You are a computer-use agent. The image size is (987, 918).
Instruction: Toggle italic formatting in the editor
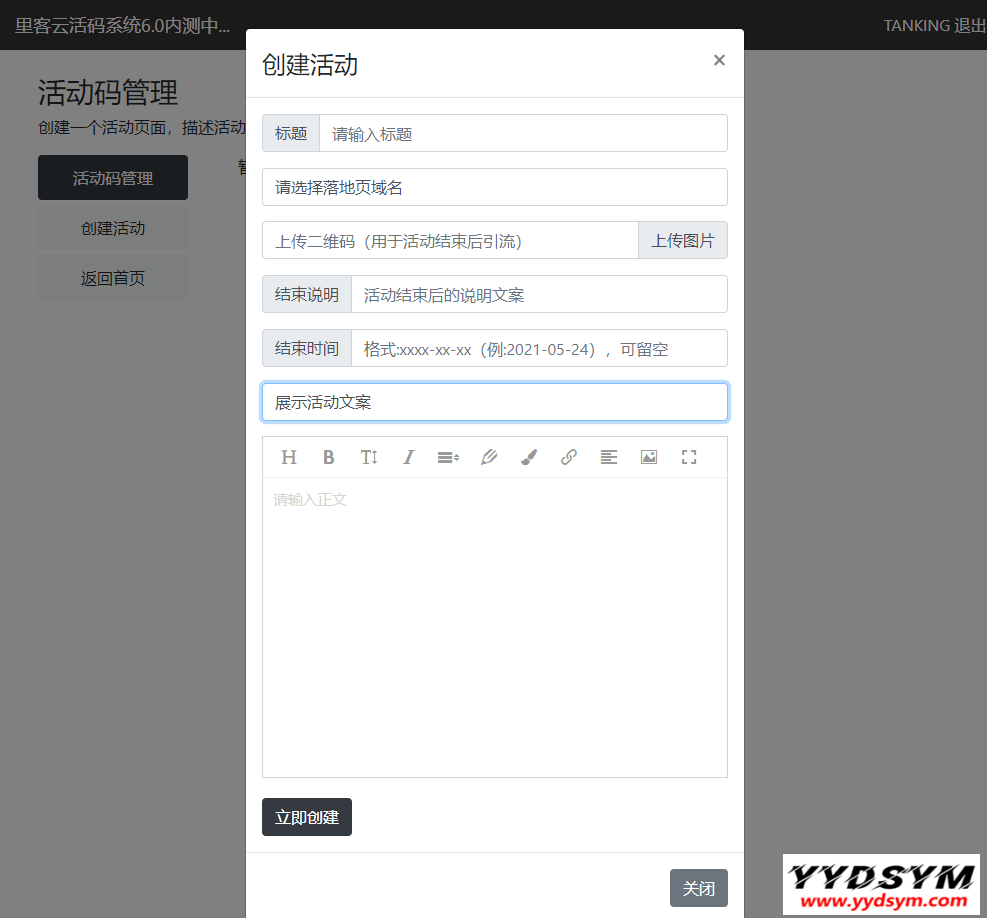click(409, 457)
